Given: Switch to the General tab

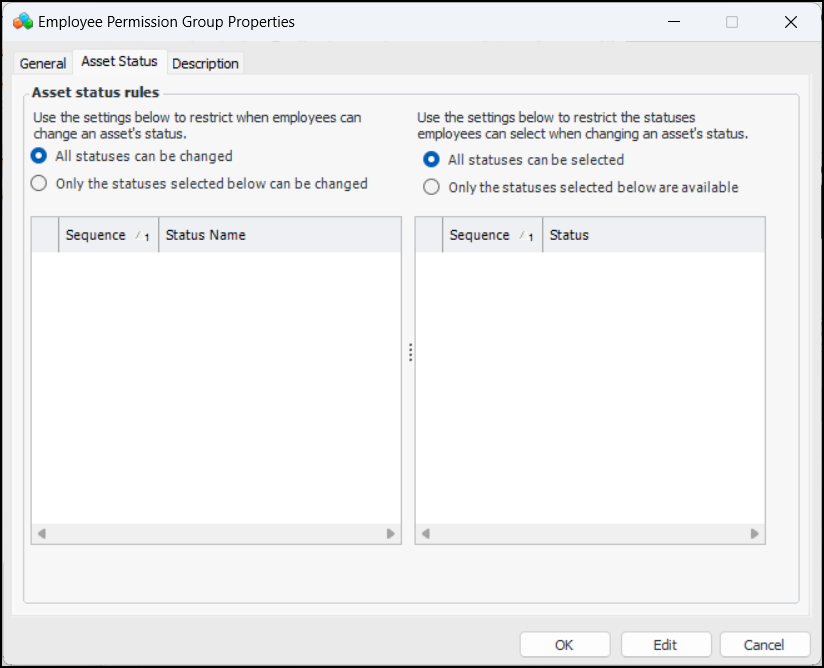Looking at the screenshot, I should click(x=43, y=63).
